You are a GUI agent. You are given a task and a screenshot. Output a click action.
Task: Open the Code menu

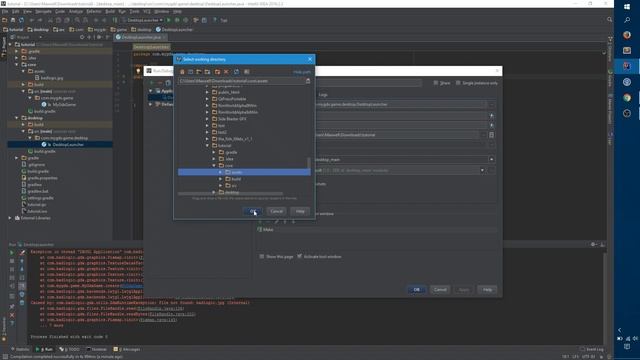tap(60, 11)
